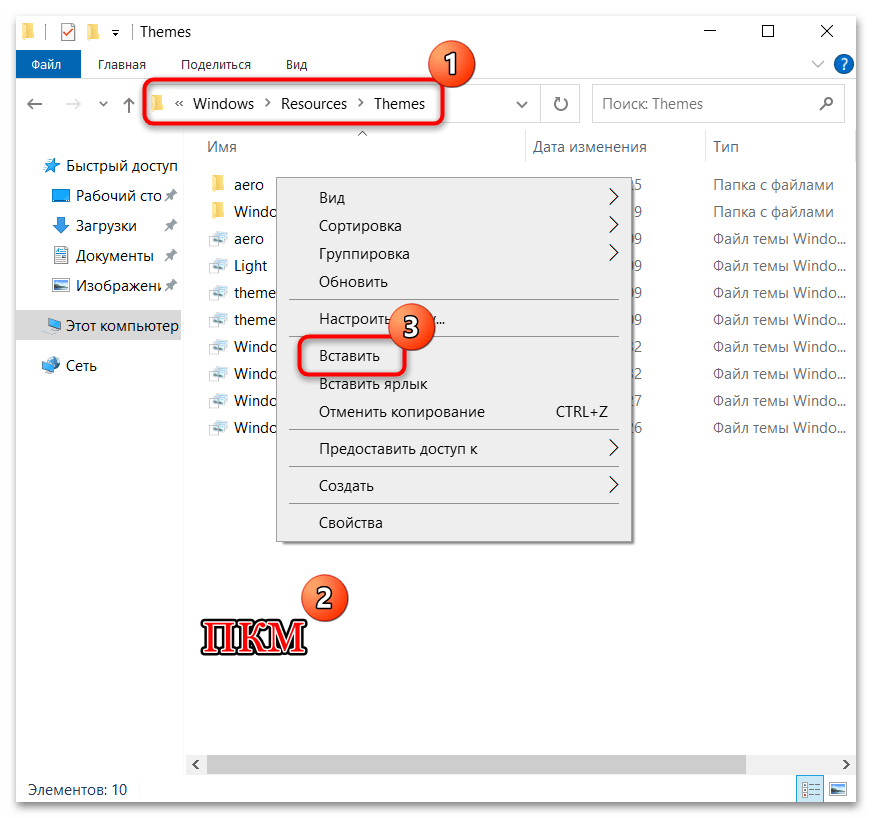Screen dimensions: 872x818
Task: Open the Файл ribbon tab
Action: [48, 65]
